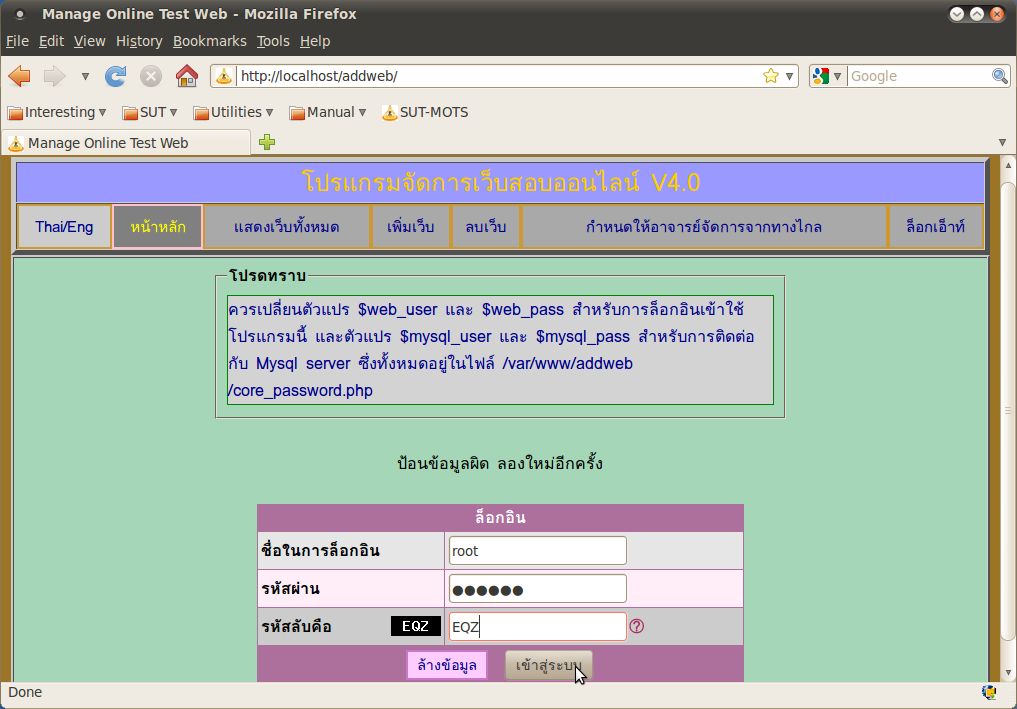Click the ล็อกอิน form header

[500, 518]
